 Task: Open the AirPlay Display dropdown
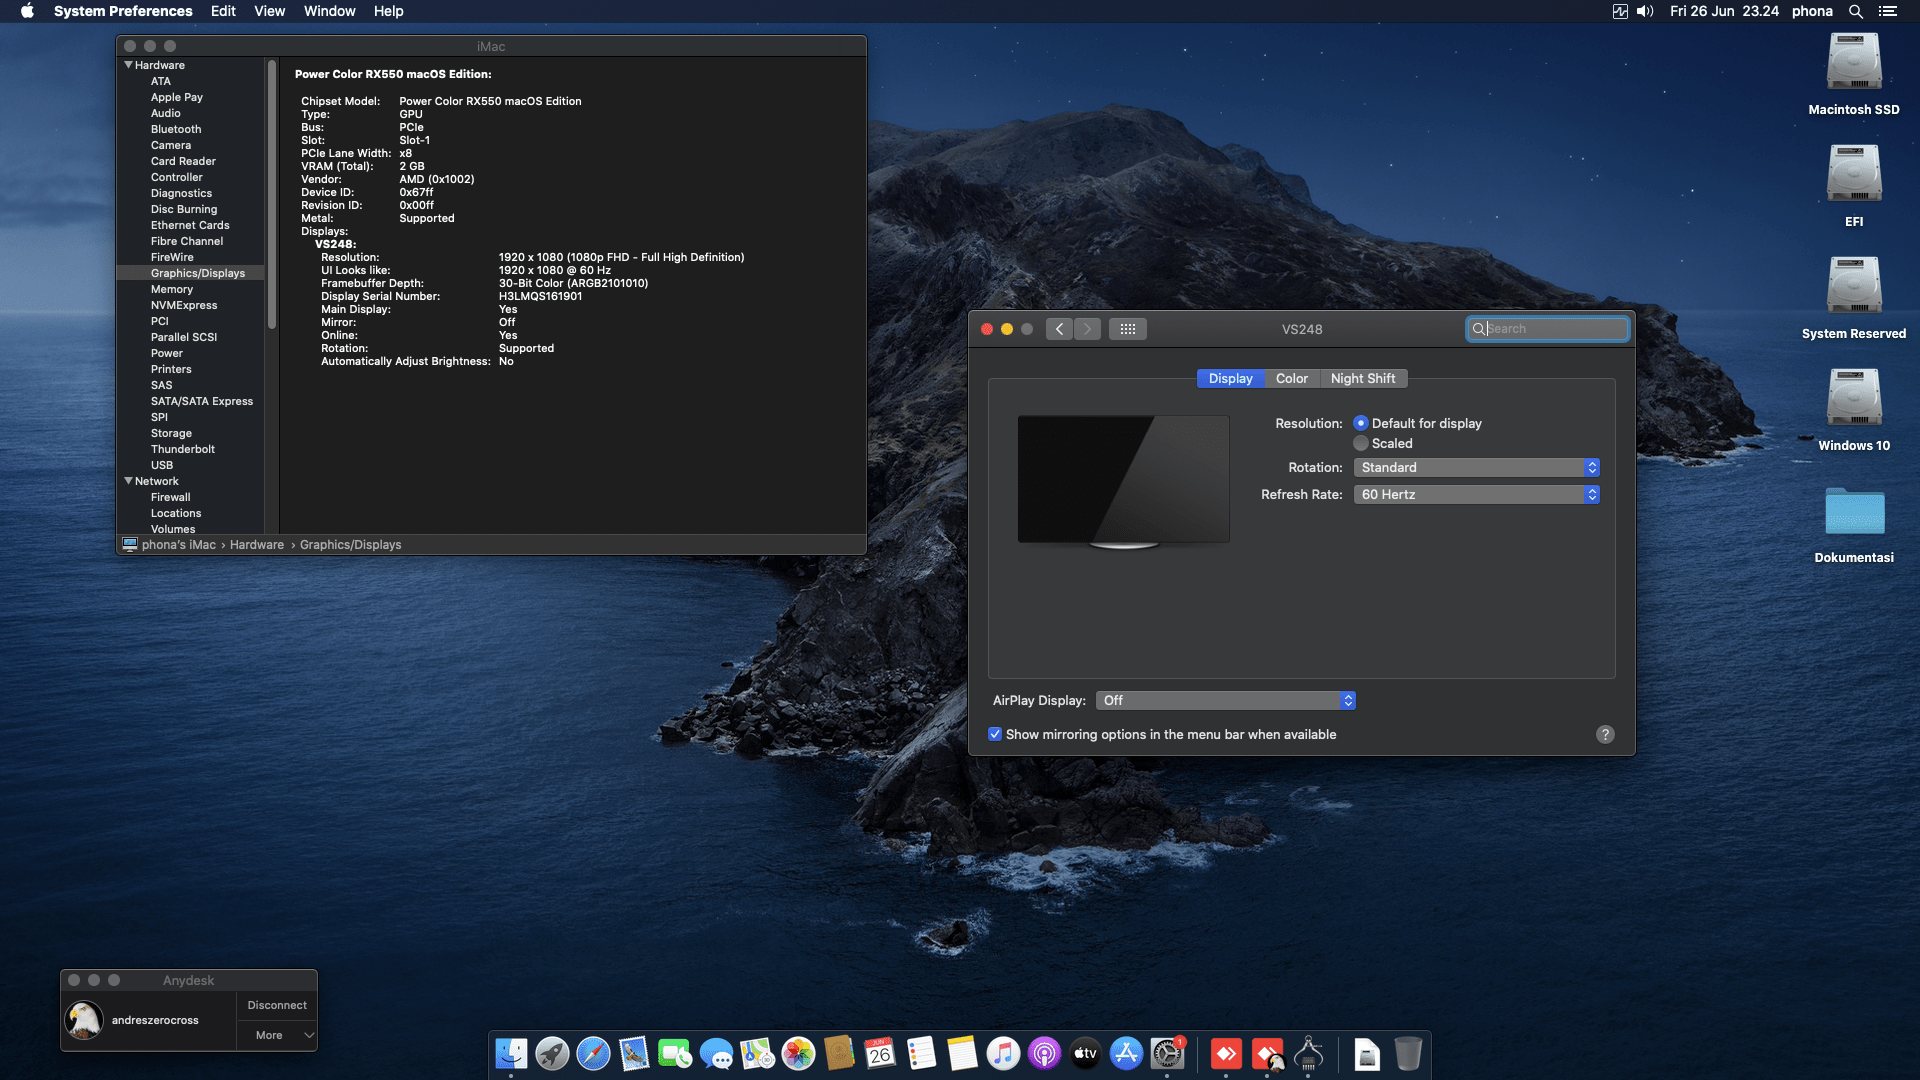coord(1226,700)
